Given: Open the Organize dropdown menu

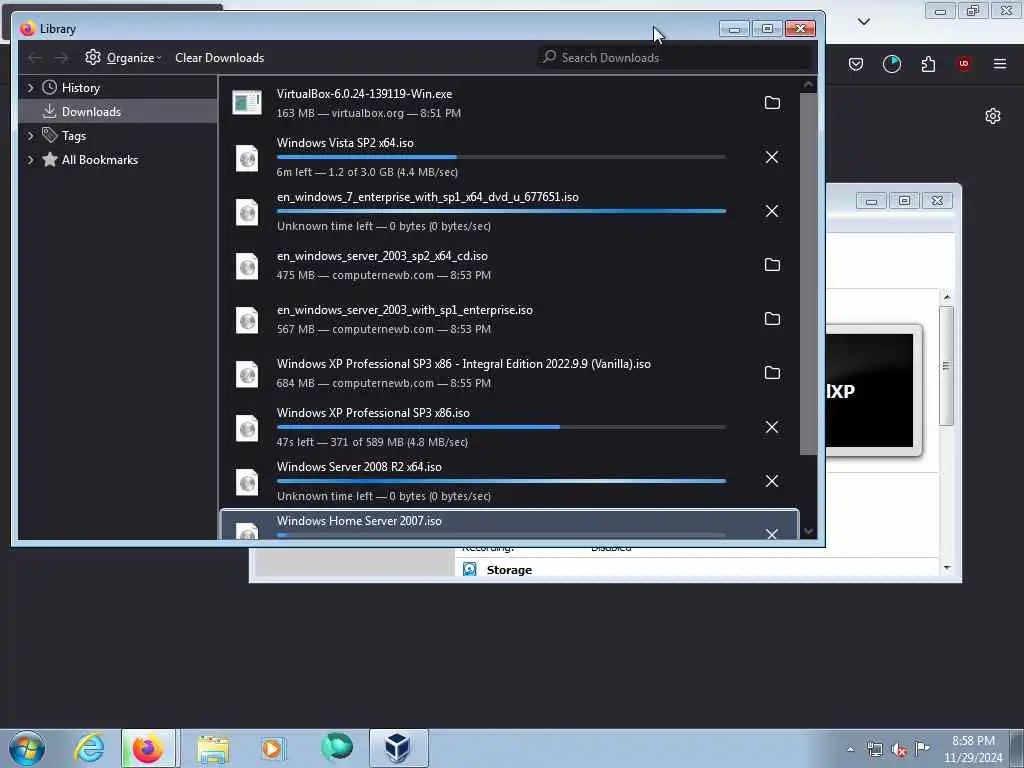Looking at the screenshot, I should click(x=123, y=57).
